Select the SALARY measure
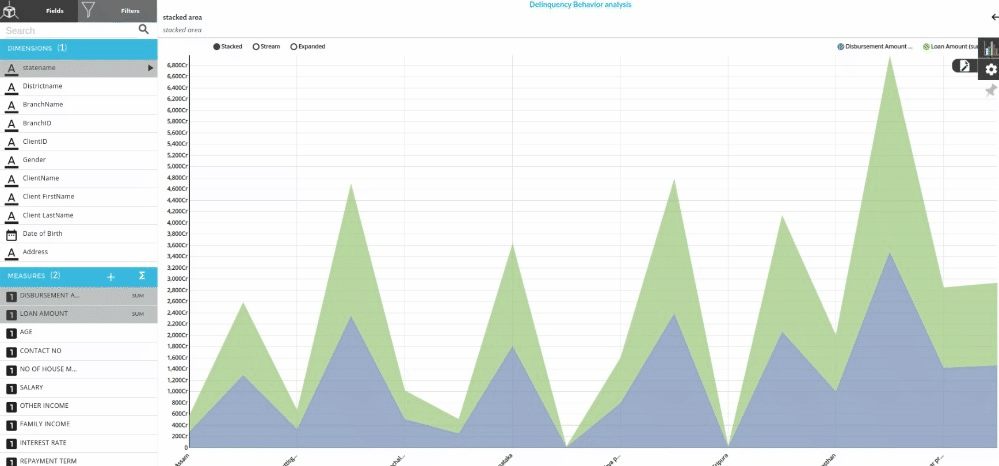Image resolution: width=999 pixels, height=466 pixels. pos(78,388)
